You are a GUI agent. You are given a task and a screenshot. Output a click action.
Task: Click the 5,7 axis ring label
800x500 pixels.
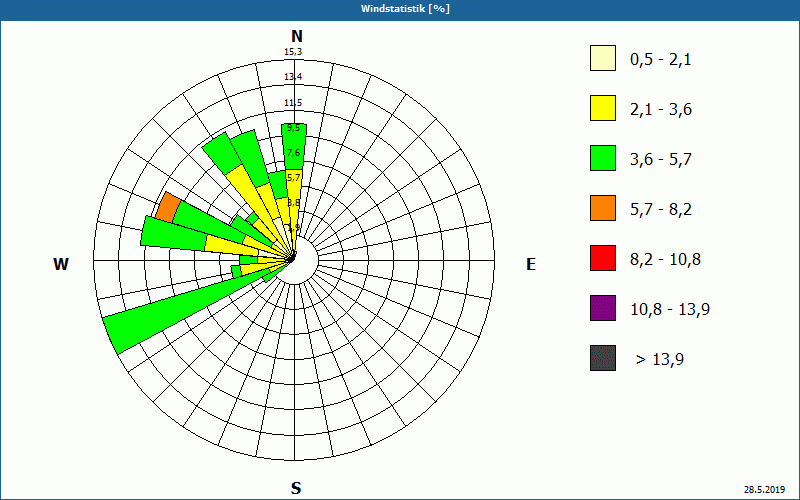pyautogui.click(x=293, y=178)
